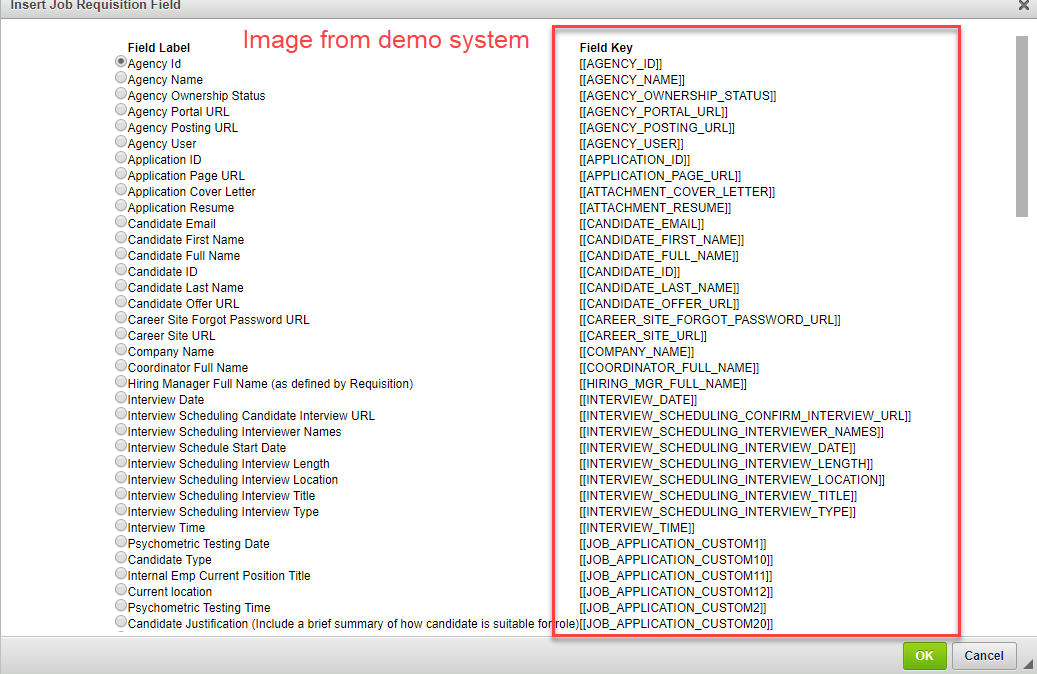Click the [[JOB_APPLICATION_CUSTOM12]] field key

pos(677,592)
